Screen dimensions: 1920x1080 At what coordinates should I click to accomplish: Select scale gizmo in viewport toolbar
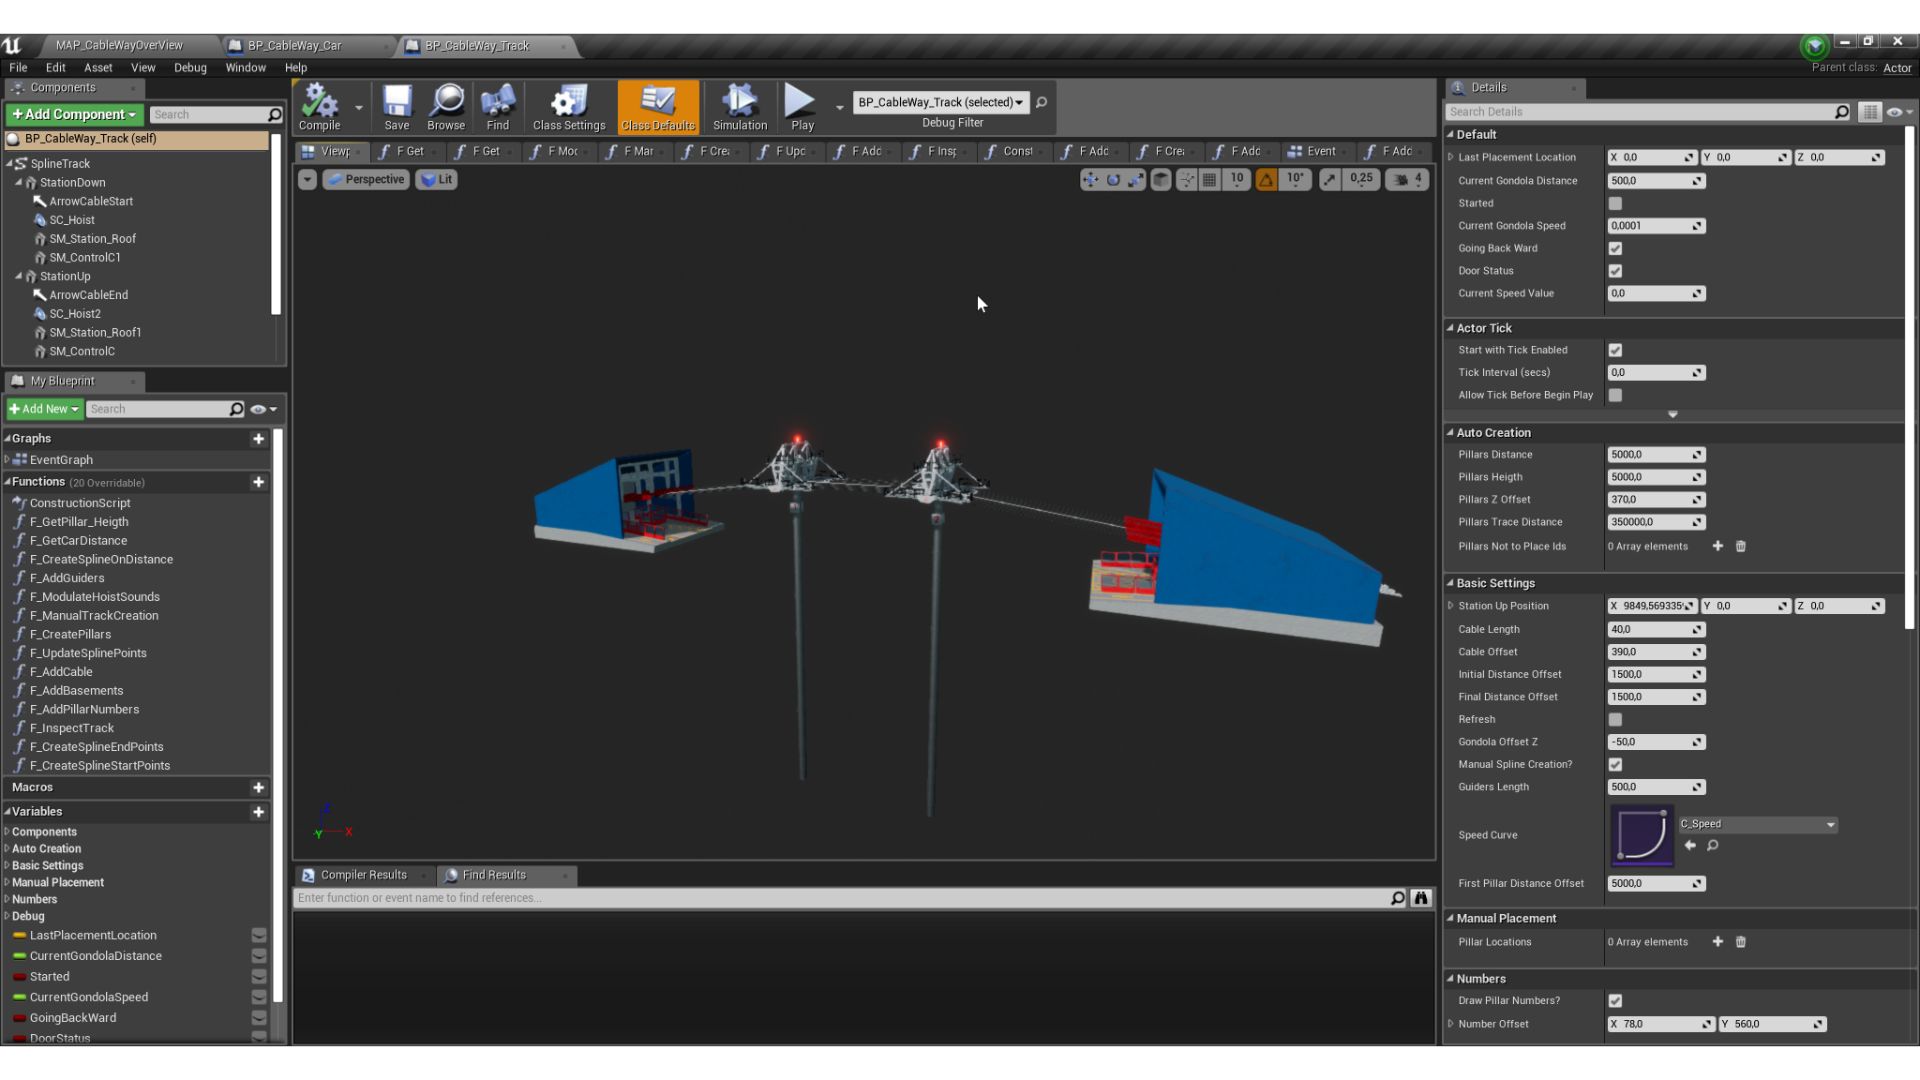(1136, 179)
